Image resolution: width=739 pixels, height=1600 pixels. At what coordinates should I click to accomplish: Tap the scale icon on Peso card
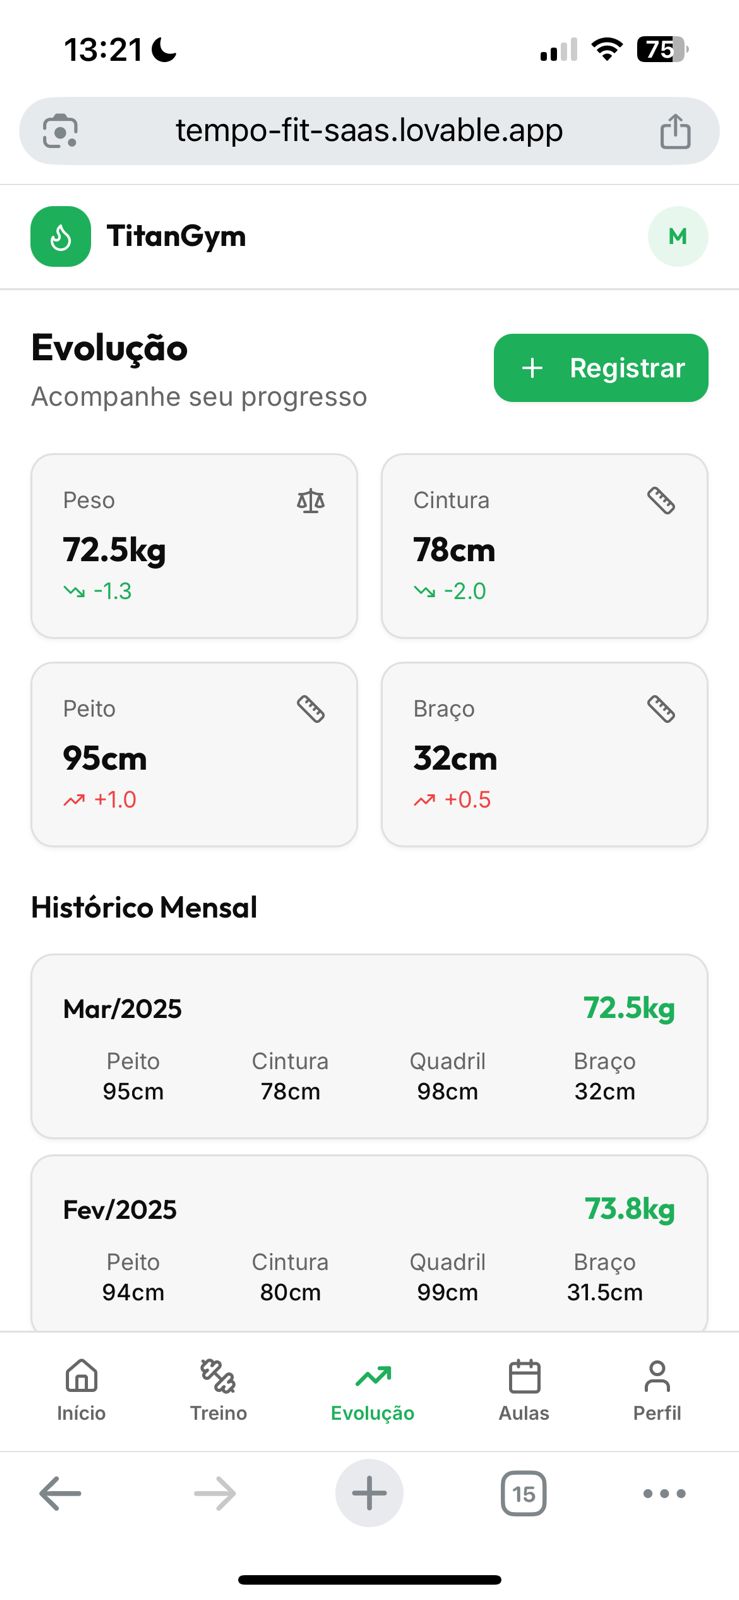311,501
